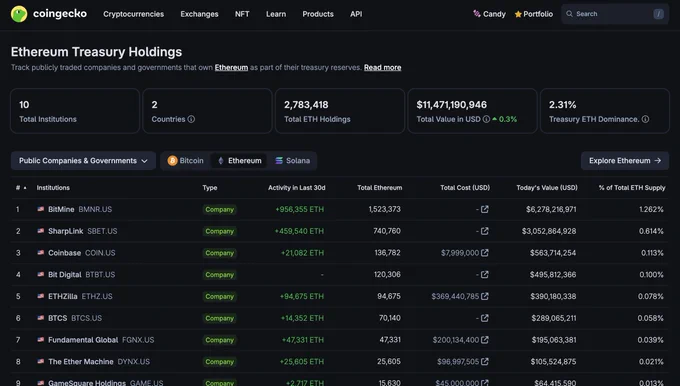Open NFT menu
Viewport: 680px width, 386px height.
click(x=242, y=14)
